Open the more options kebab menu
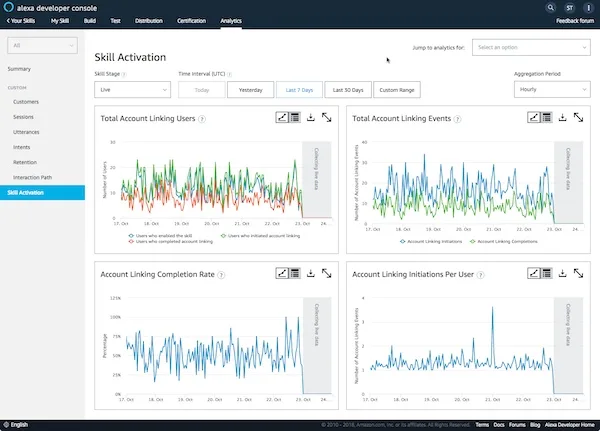 [589, 8]
